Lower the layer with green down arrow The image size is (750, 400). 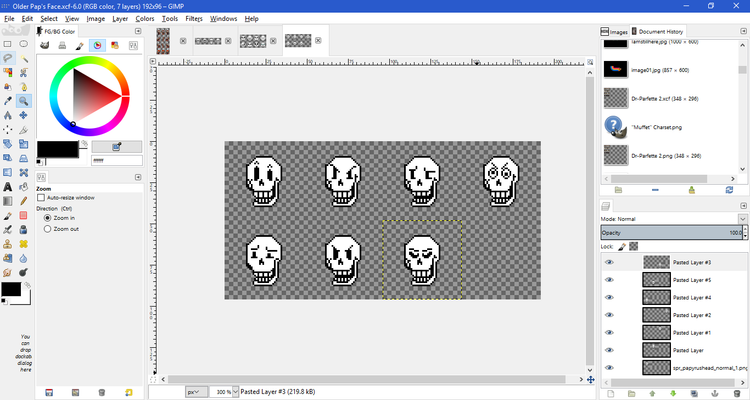click(x=673, y=394)
